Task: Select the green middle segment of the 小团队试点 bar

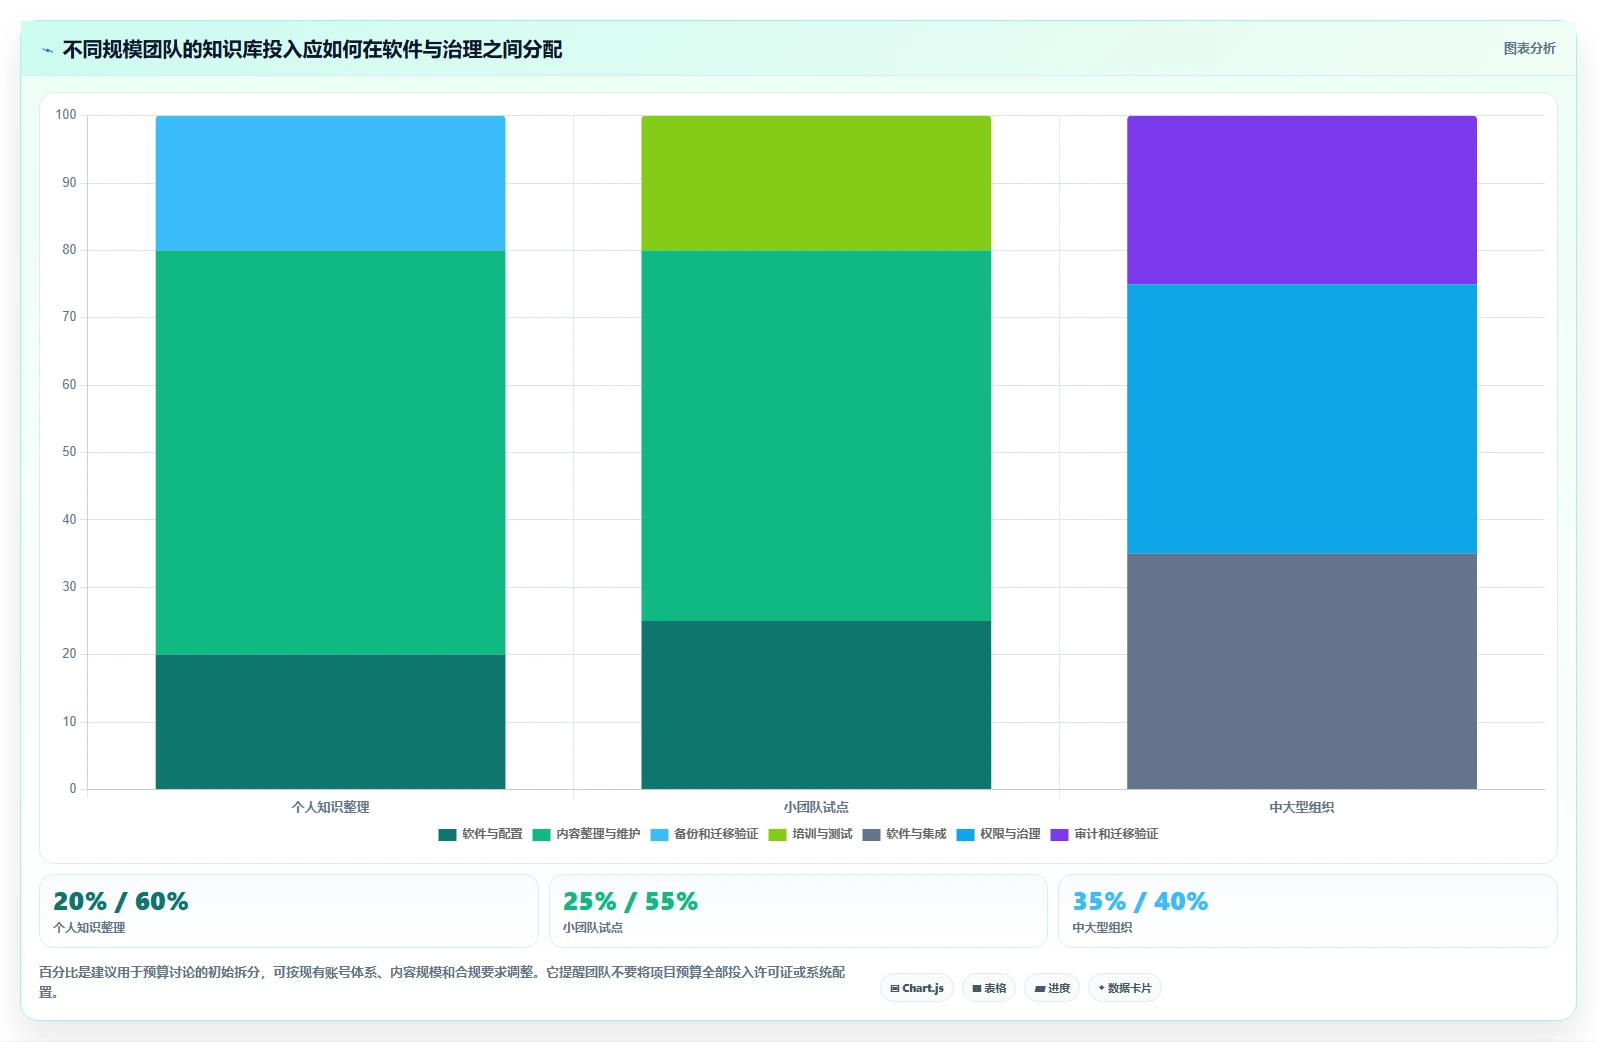Action: 816,435
